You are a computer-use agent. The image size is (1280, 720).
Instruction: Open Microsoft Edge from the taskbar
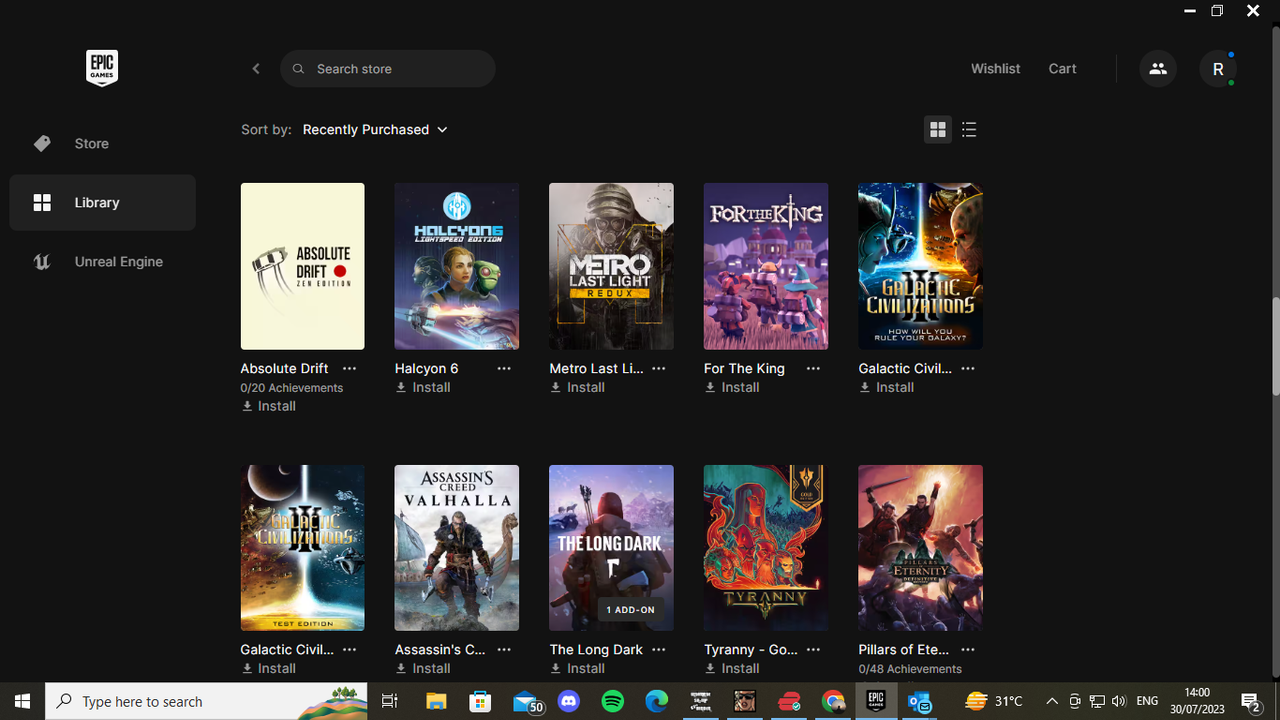click(x=657, y=701)
